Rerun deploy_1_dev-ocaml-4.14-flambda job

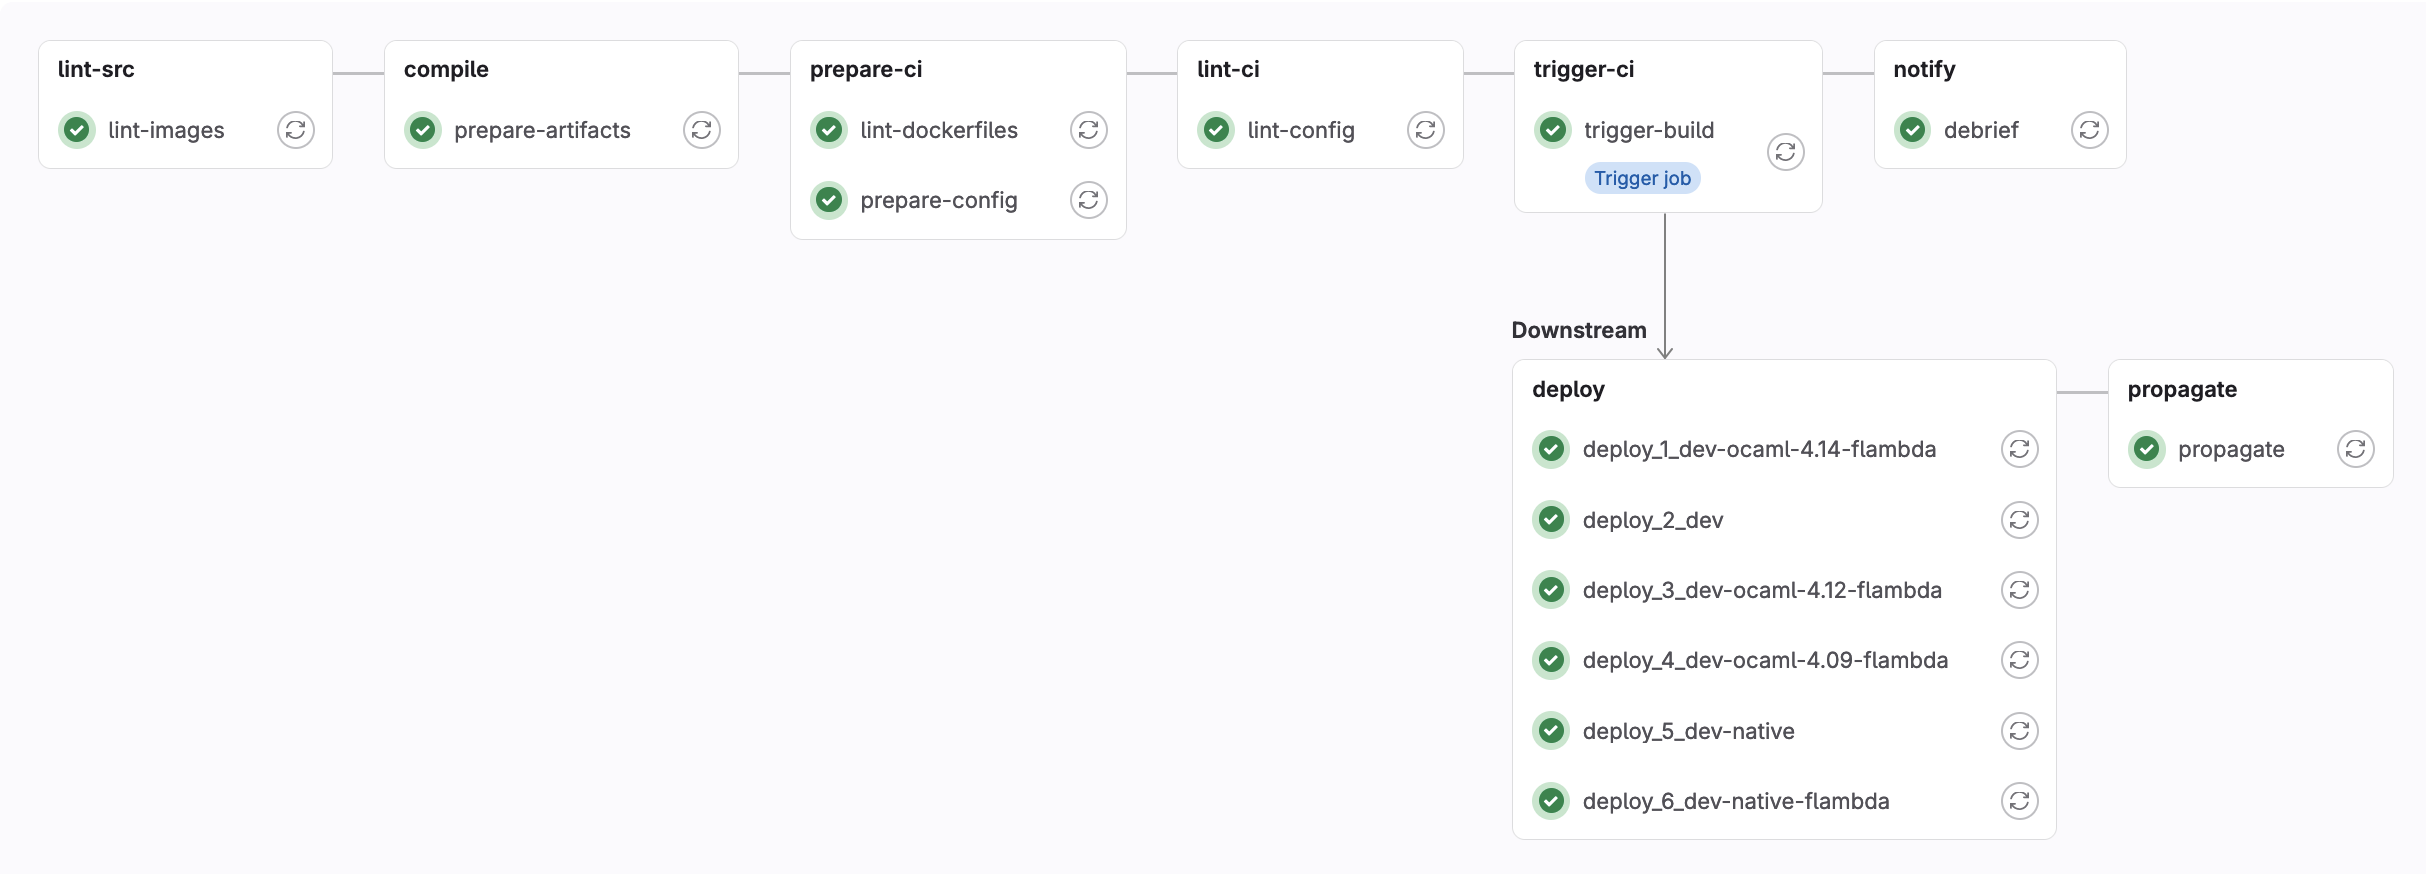(x=2019, y=449)
